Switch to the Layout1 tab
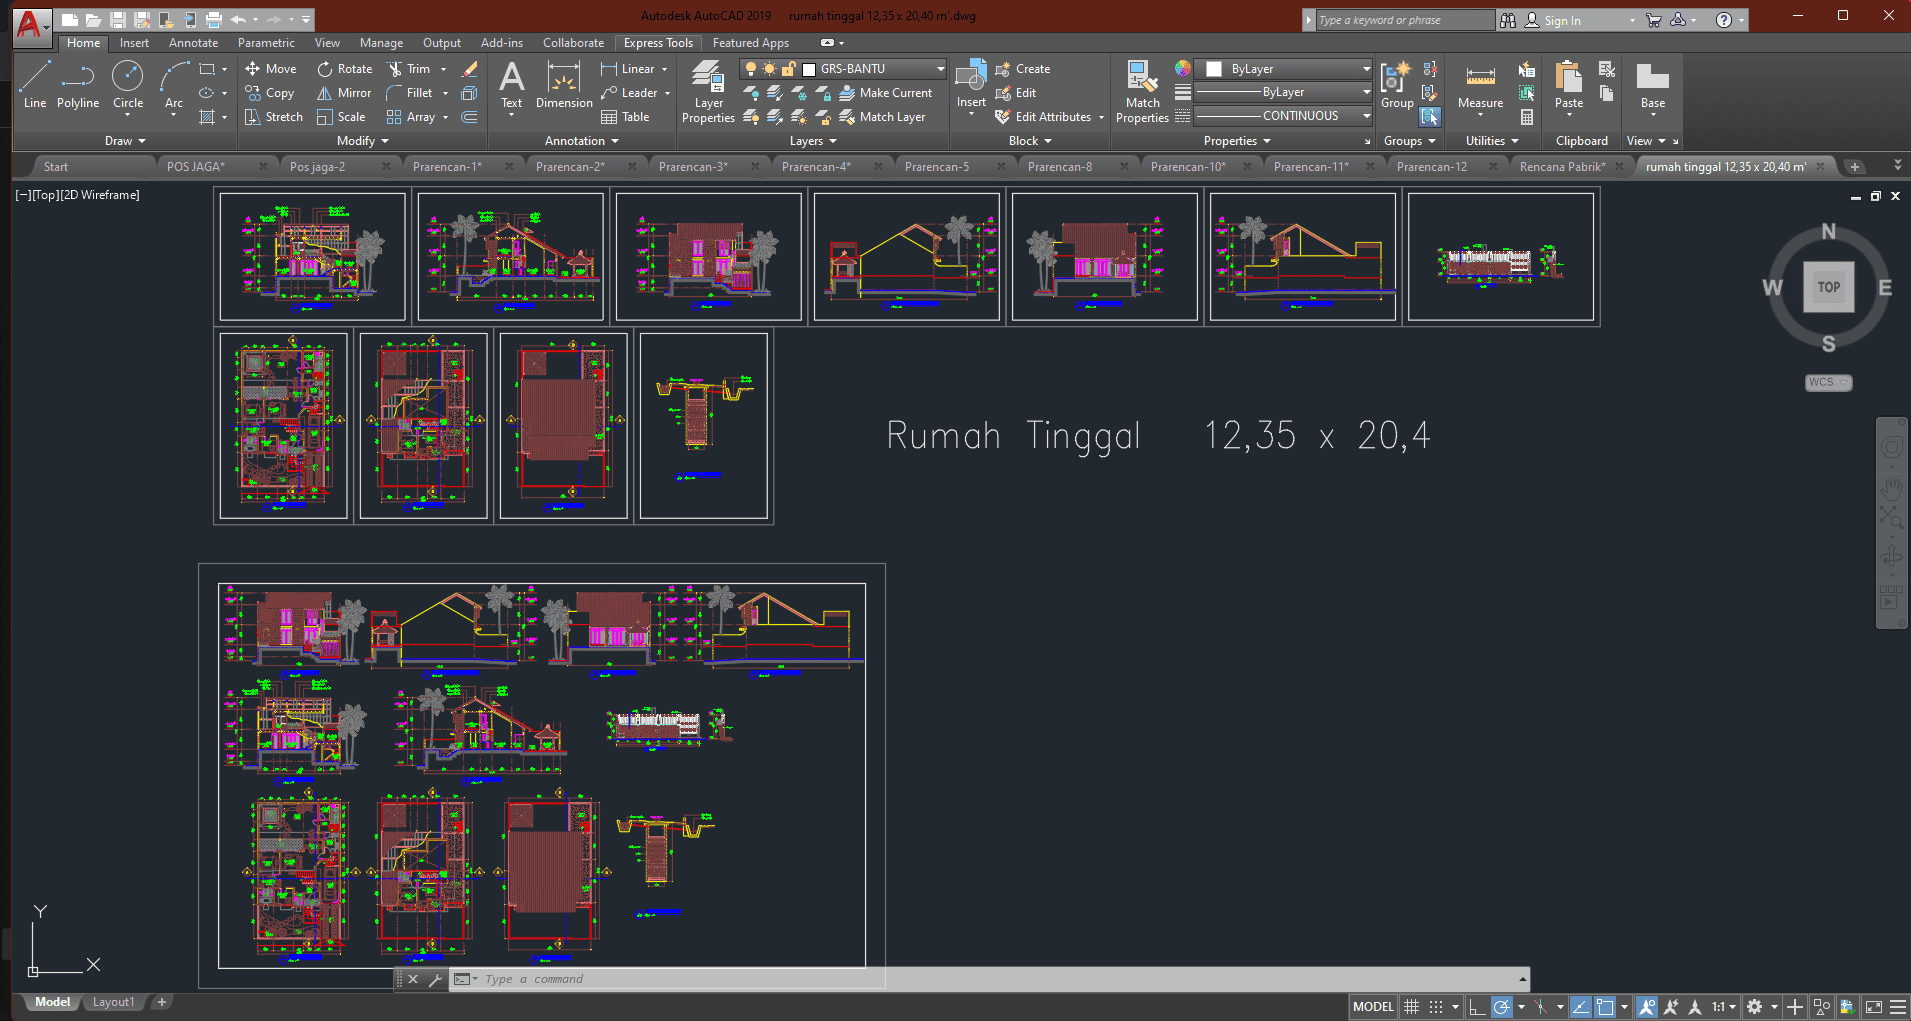Image resolution: width=1911 pixels, height=1021 pixels. click(113, 1002)
